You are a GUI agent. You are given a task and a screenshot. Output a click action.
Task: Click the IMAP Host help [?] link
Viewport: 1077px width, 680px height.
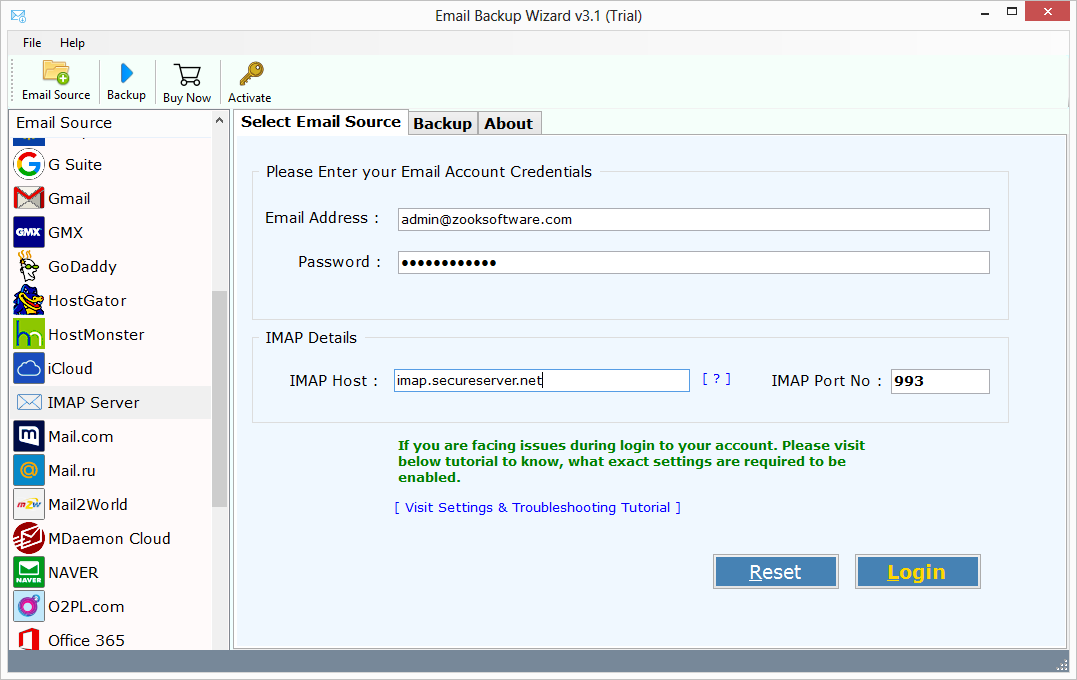[716, 379]
